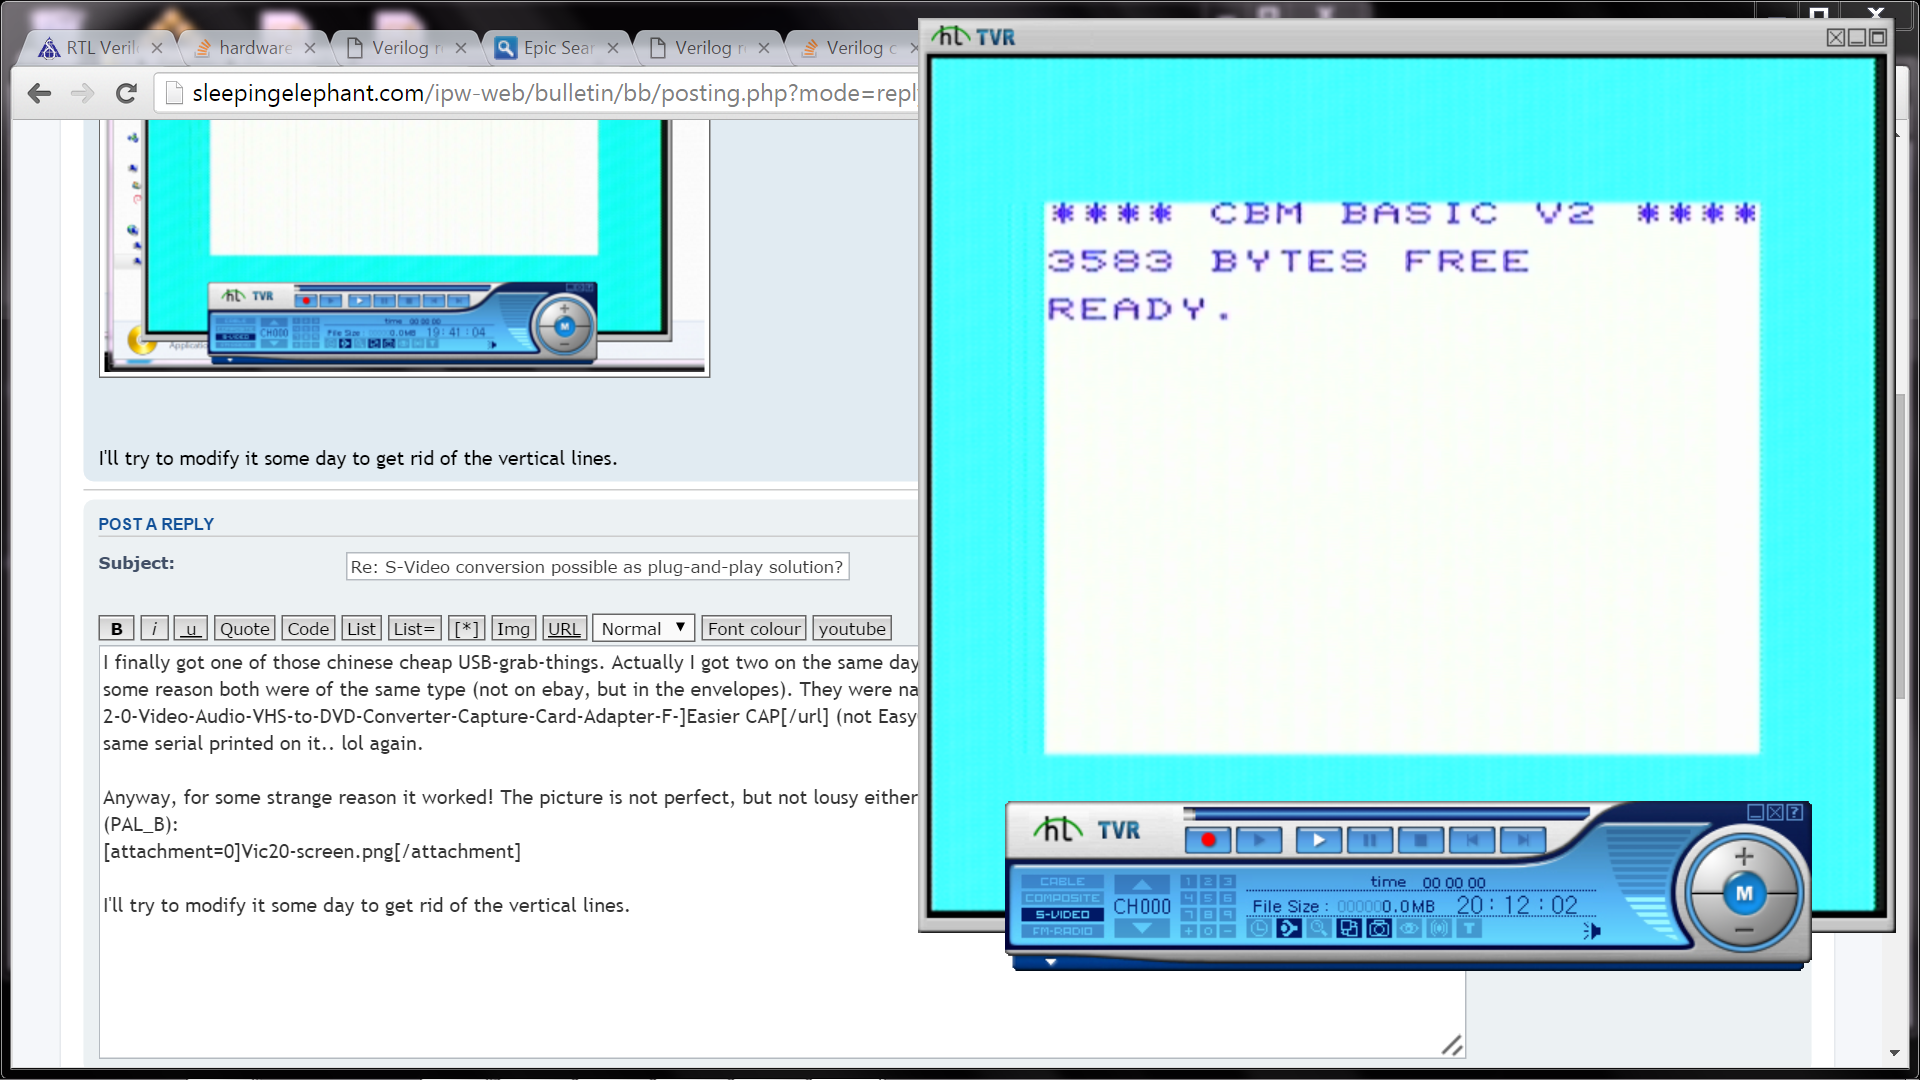Open the TVR settings tool icon
The image size is (1920, 1080).
1289,928
